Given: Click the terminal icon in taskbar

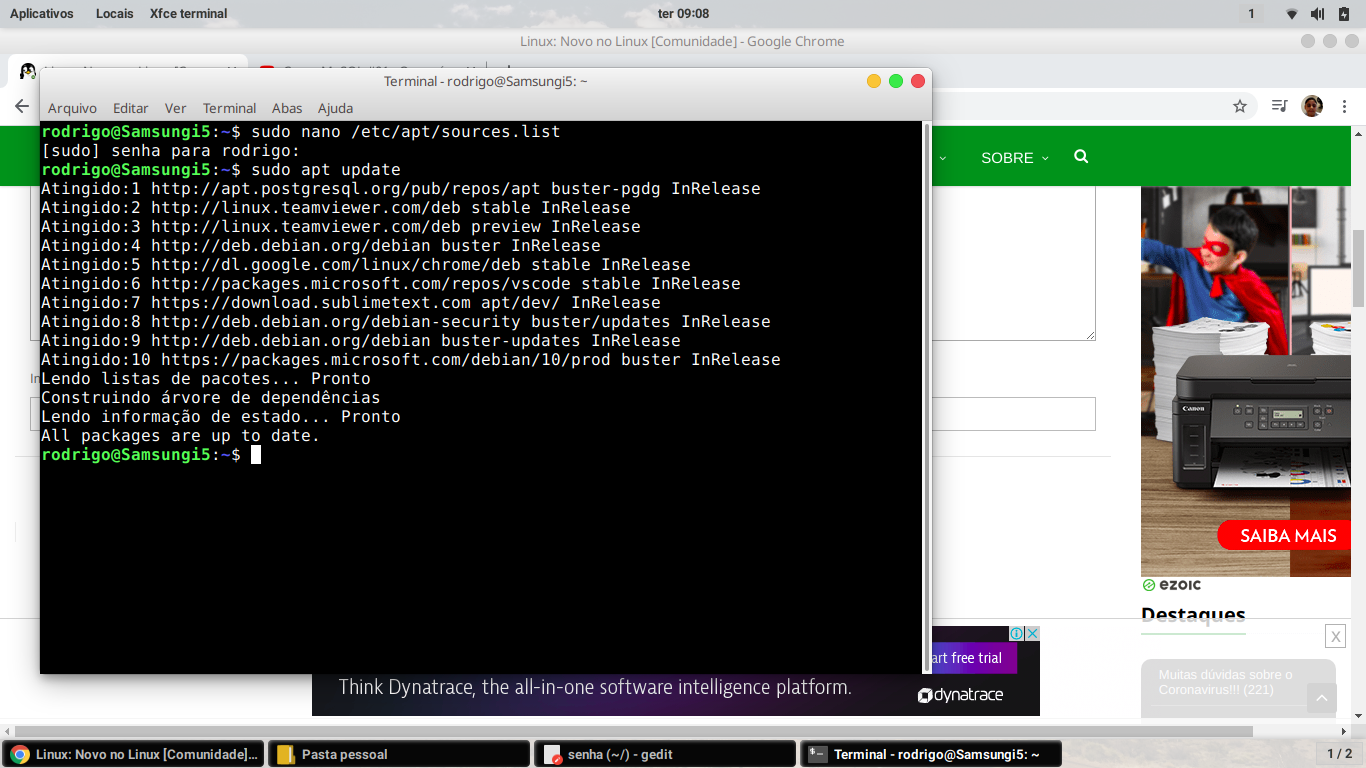Looking at the screenshot, I should pos(818,754).
